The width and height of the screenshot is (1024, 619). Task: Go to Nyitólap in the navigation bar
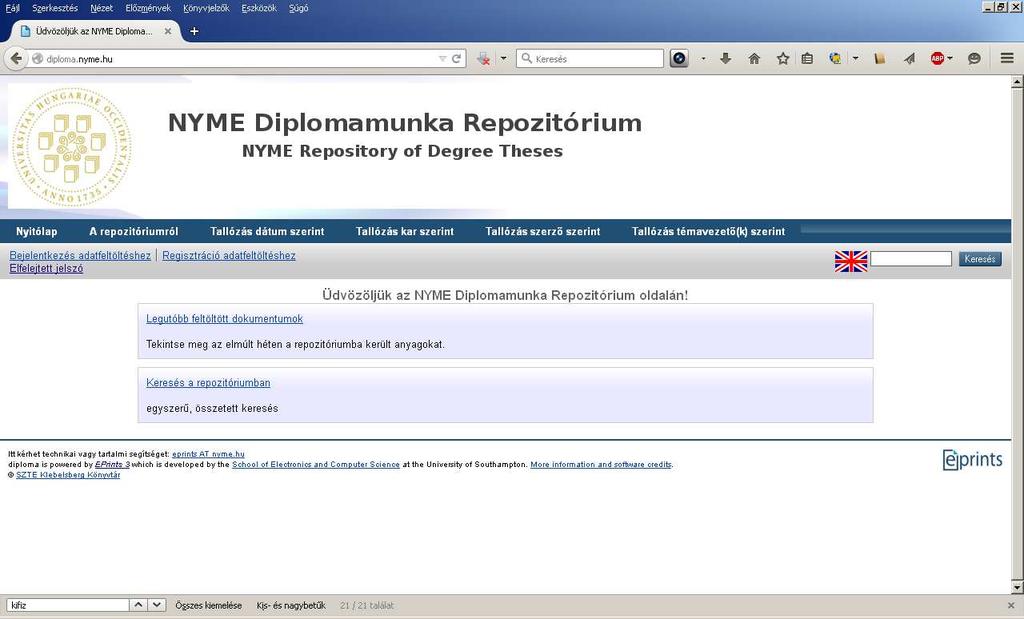pyautogui.click(x=37, y=231)
